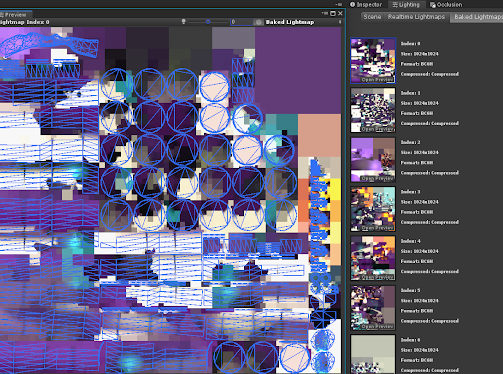503x374 pixels.
Task: Click the 'Index: 2' label
Action: click(410, 142)
